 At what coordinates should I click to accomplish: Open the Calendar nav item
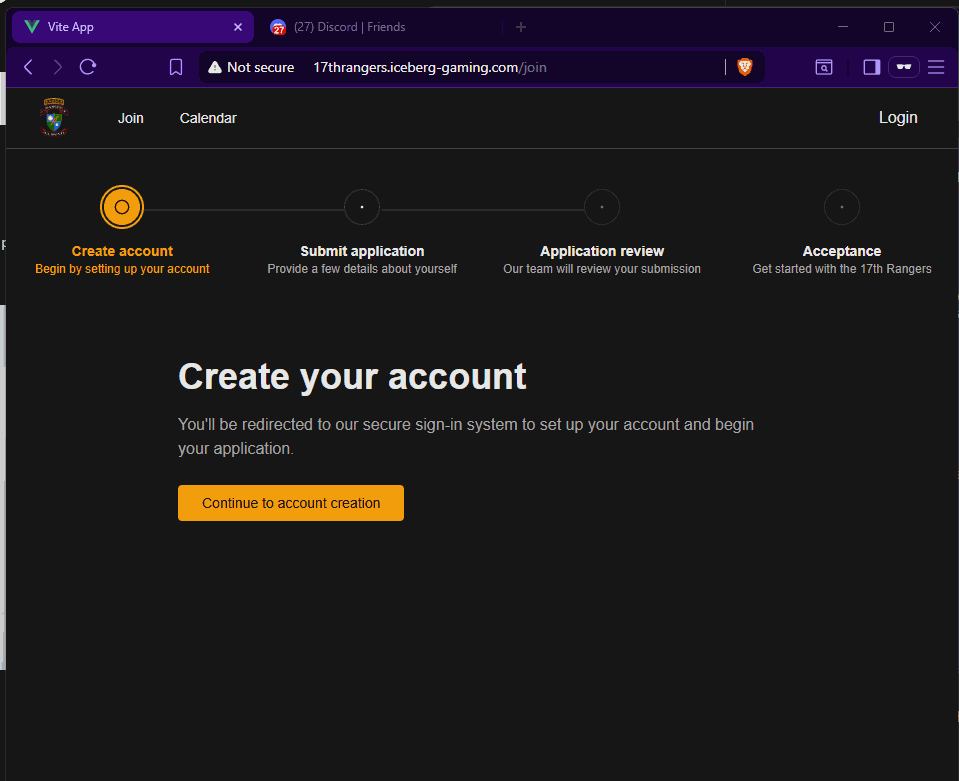coord(208,118)
